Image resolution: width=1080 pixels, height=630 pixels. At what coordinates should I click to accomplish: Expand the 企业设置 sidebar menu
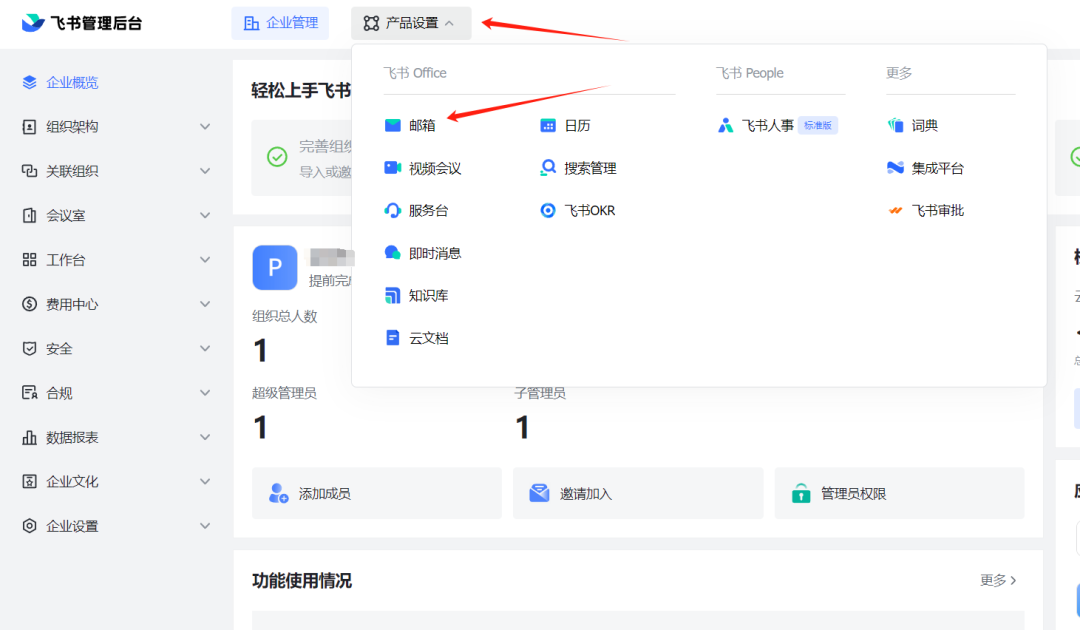click(205, 526)
